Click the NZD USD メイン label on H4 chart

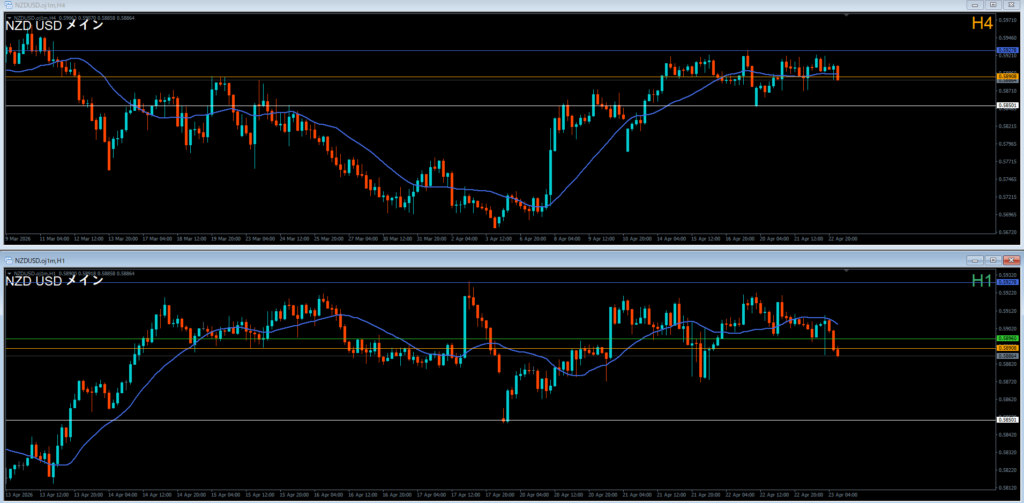tap(55, 26)
